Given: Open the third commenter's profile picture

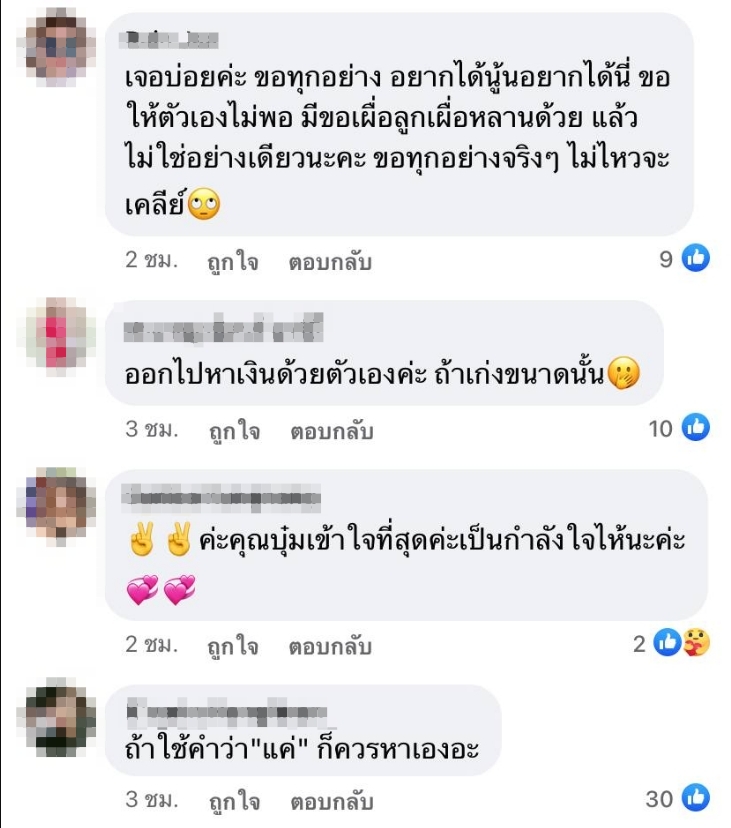Looking at the screenshot, I should [x=59, y=506].
